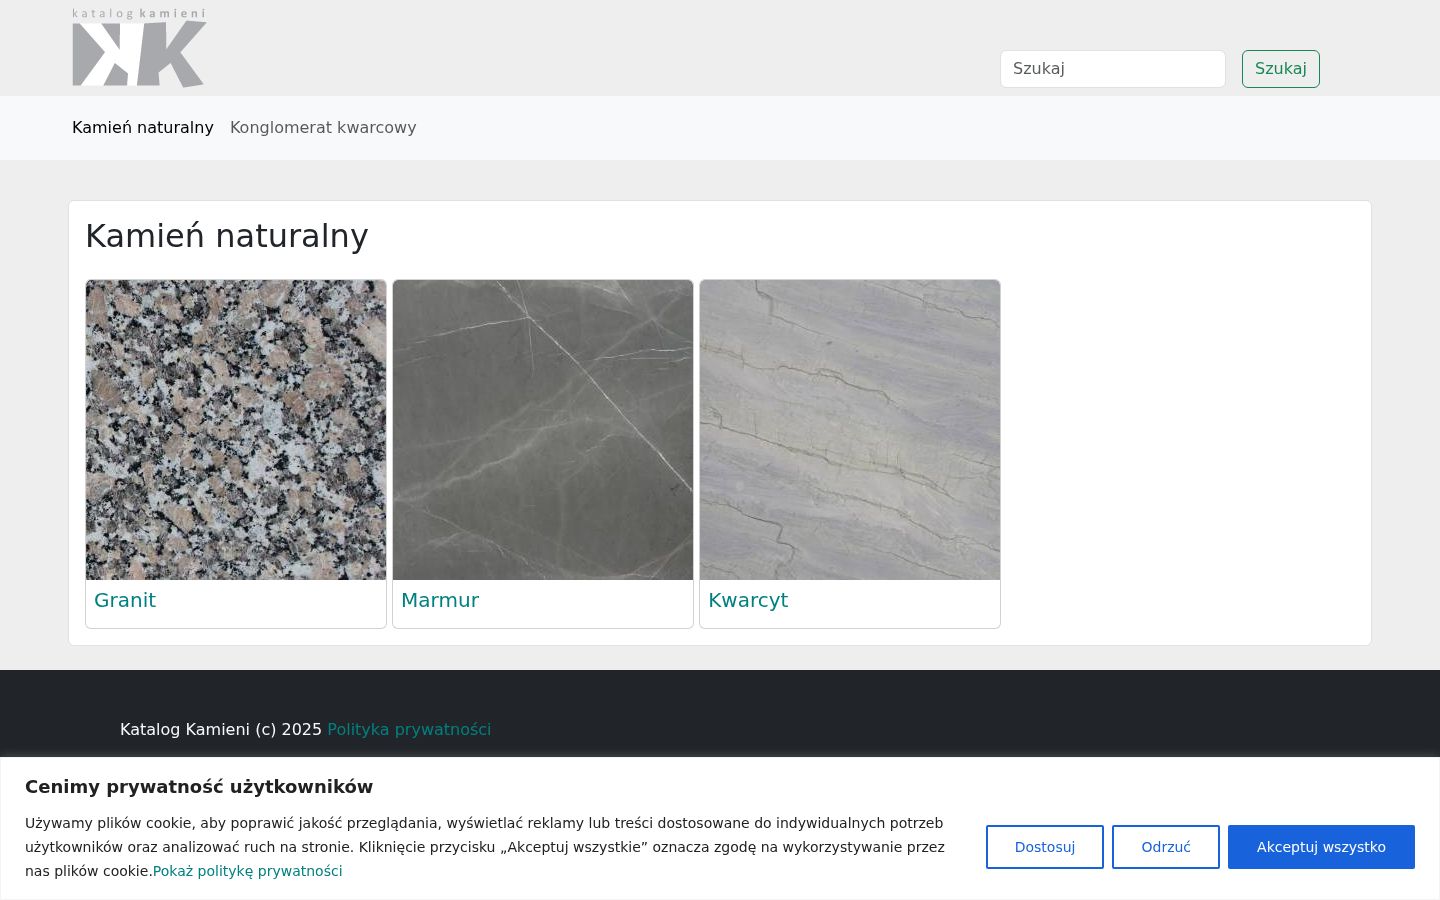Click the Katalog Kamieni logo

[139, 48]
